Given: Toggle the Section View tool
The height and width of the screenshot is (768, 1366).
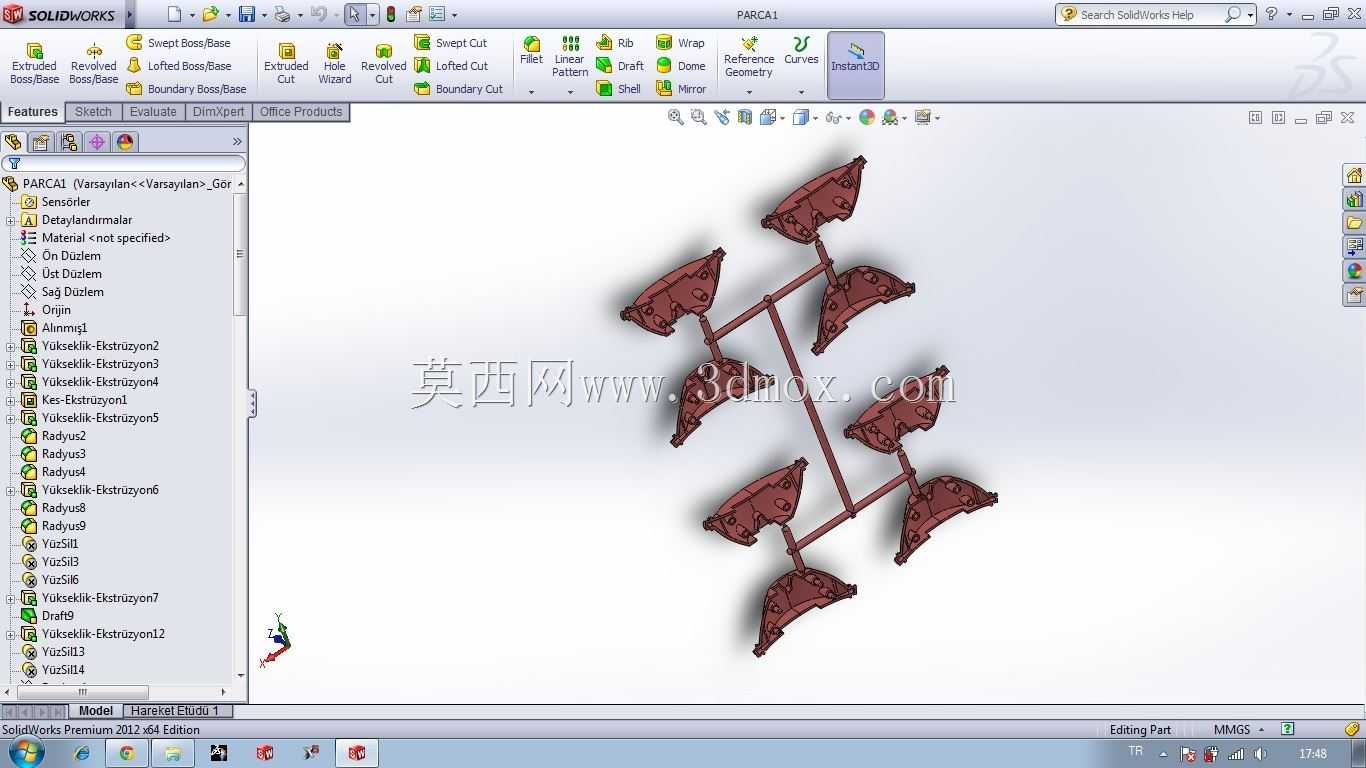Looking at the screenshot, I should [x=744, y=117].
